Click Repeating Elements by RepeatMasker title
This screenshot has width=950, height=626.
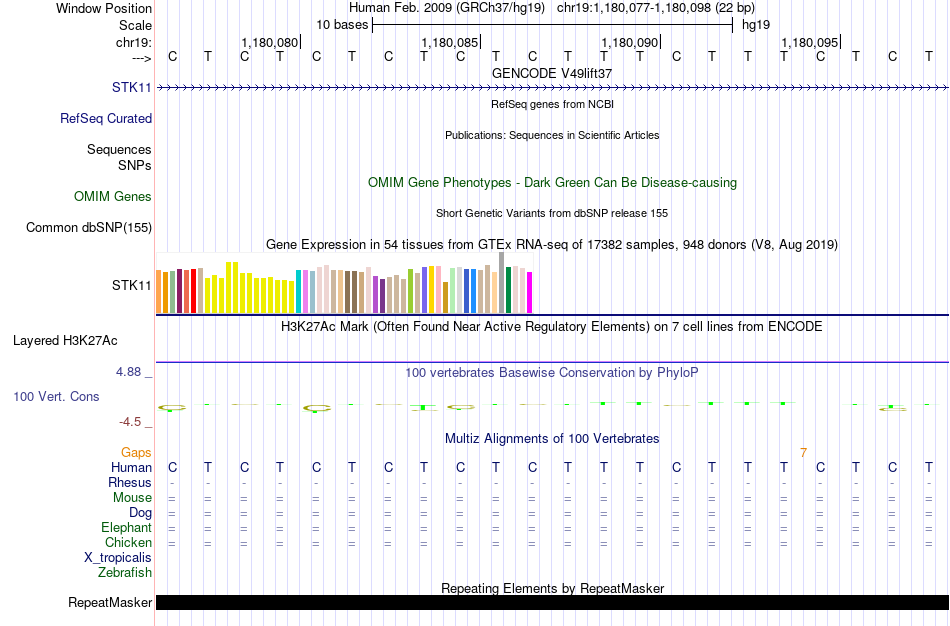click(552, 588)
